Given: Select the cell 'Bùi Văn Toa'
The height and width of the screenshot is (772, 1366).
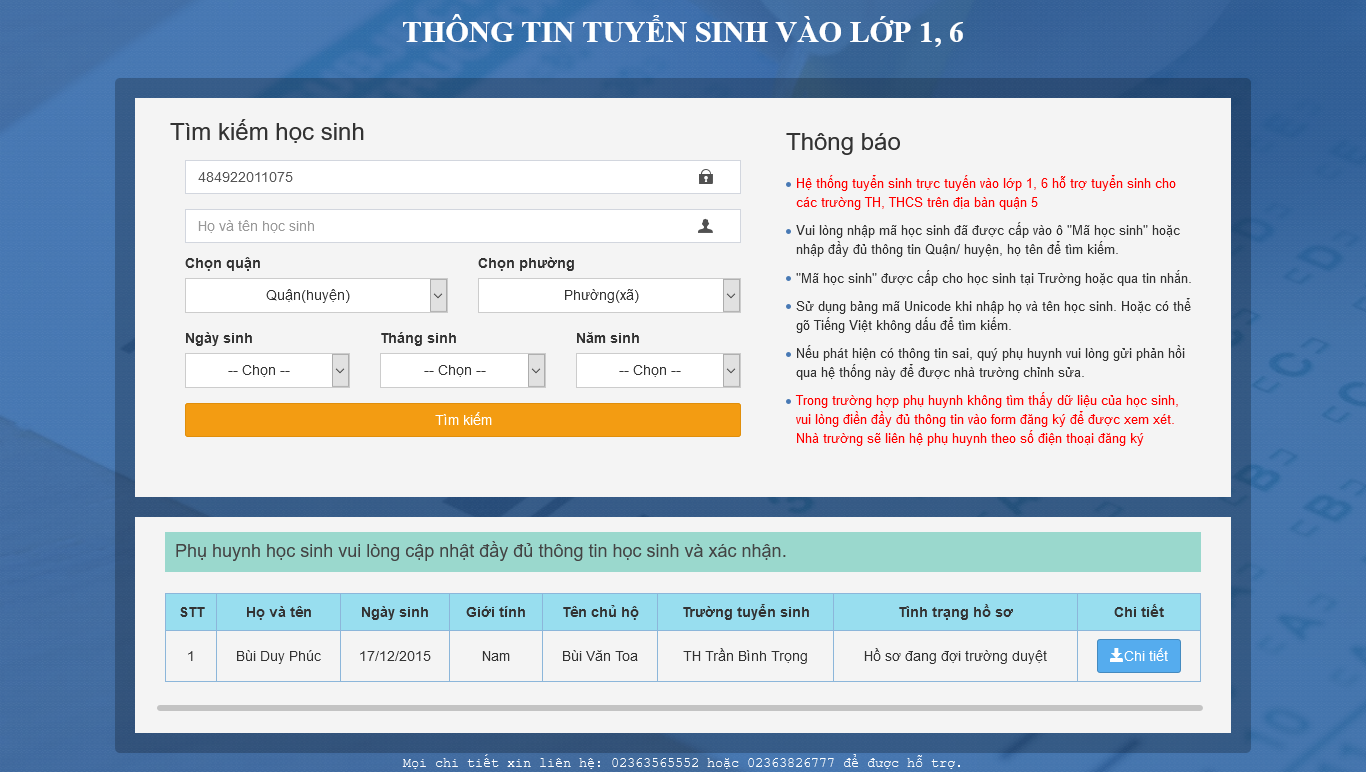Looking at the screenshot, I should coord(600,656).
